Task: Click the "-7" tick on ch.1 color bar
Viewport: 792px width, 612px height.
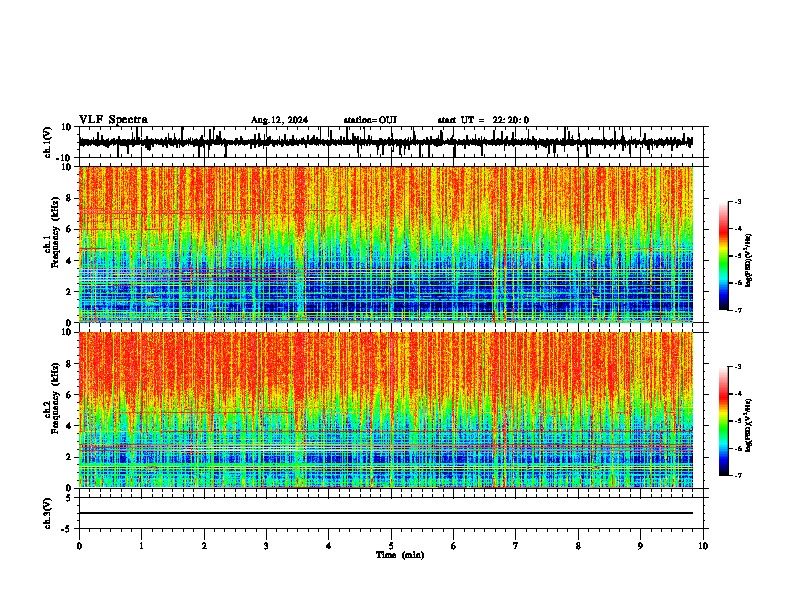Action: click(737, 310)
